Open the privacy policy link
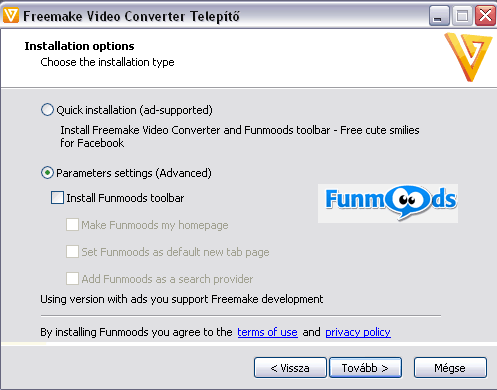The image size is (497, 390). click(358, 332)
